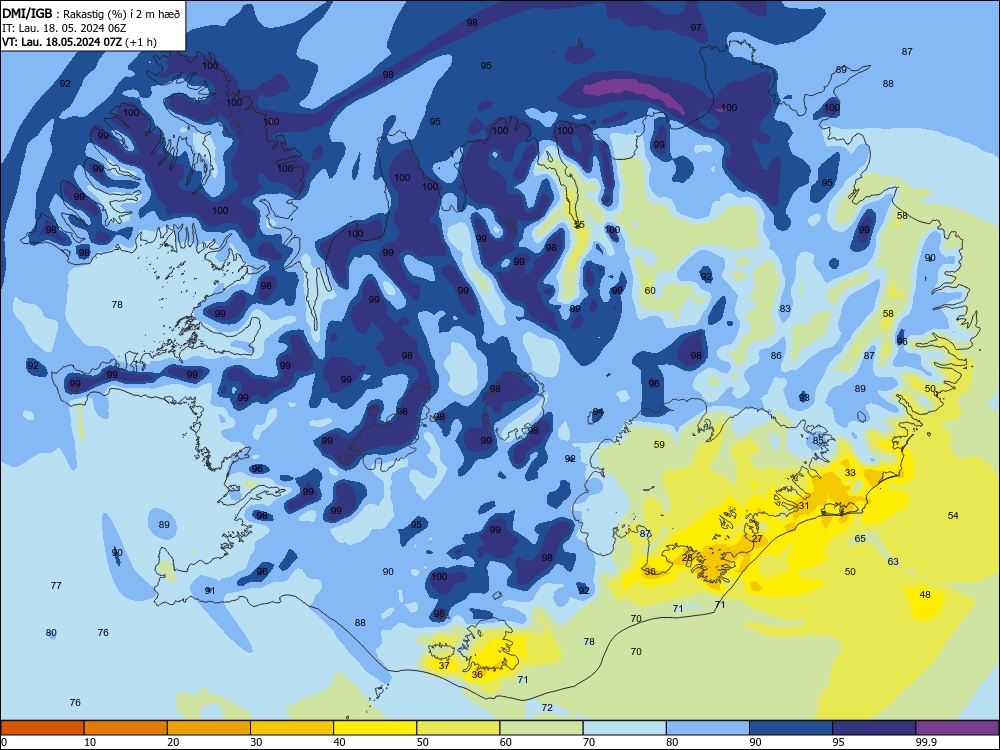
Task: Click the legend scale label 20
Action: (x=173, y=742)
